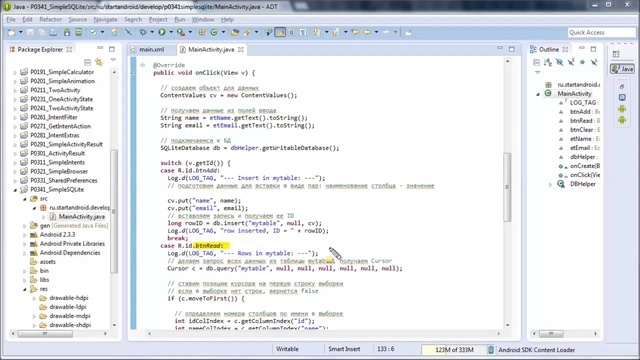The image size is (640, 360).
Task: Open the Project menu
Action: pyautogui.click(x=158, y=19)
